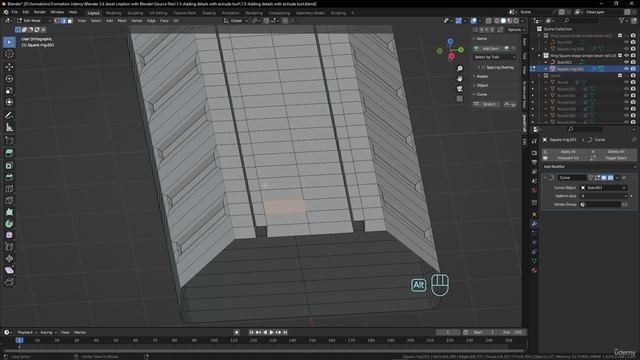Enable face select mode
This screenshot has width=640, height=360.
69,20
